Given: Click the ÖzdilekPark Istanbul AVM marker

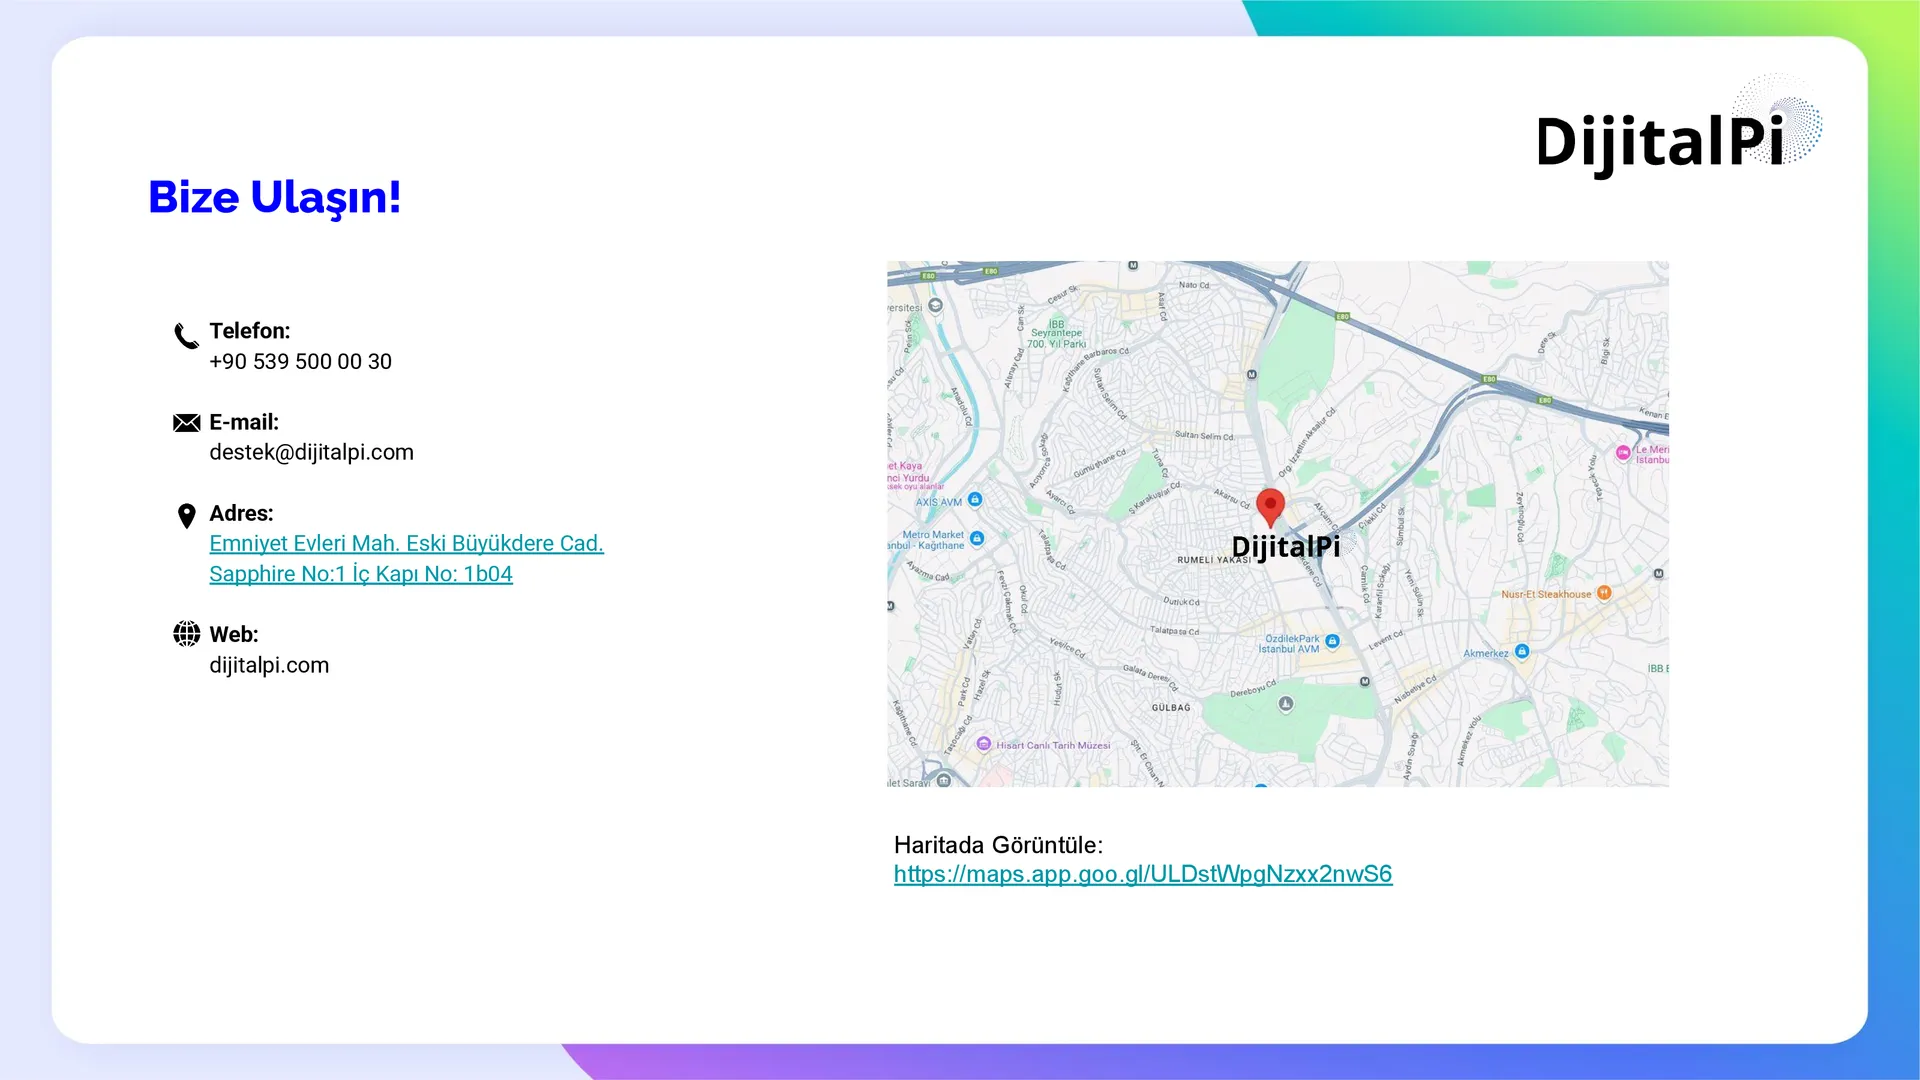Looking at the screenshot, I should (x=1332, y=642).
